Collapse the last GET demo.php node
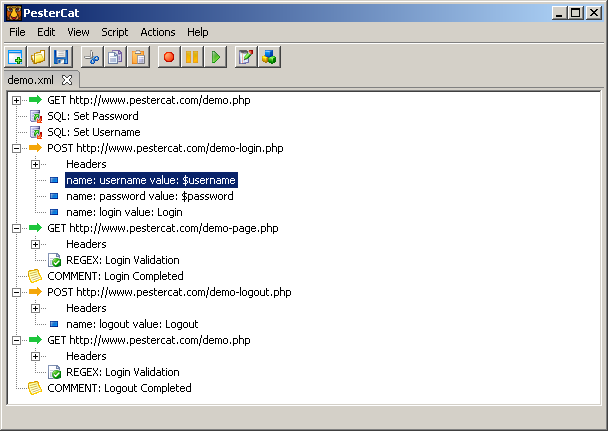Viewport: 608px width, 431px height. [16, 340]
